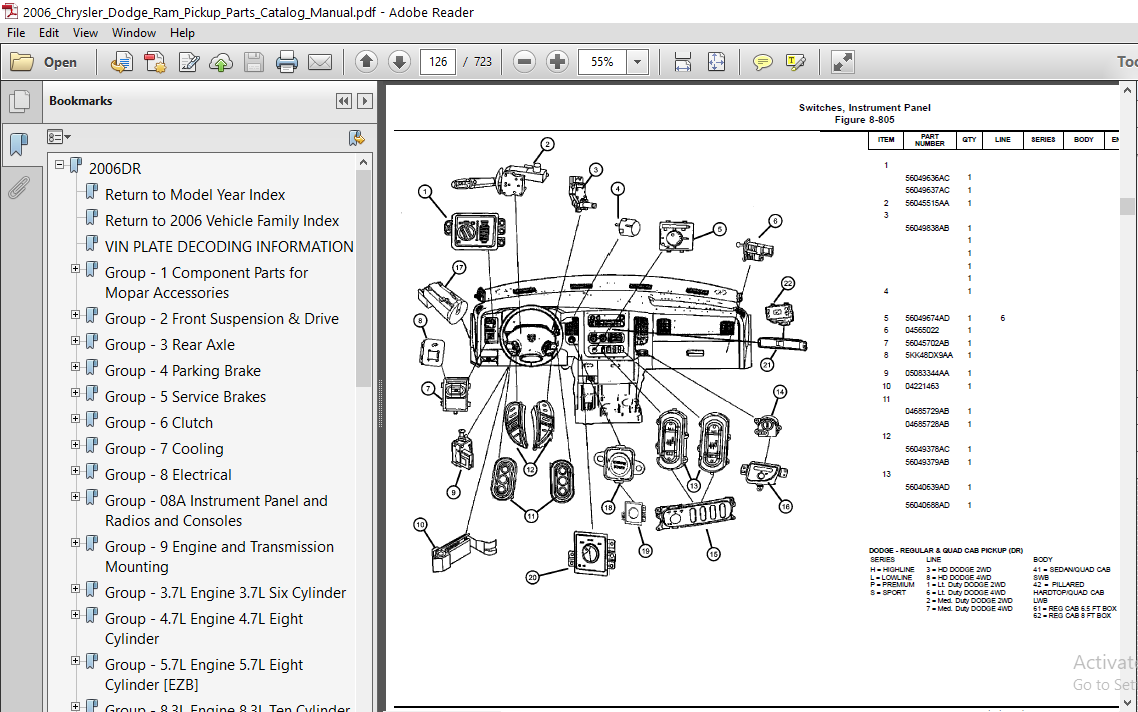
Task: Open the bookmark options dropdown menu
Action: pos(59,137)
